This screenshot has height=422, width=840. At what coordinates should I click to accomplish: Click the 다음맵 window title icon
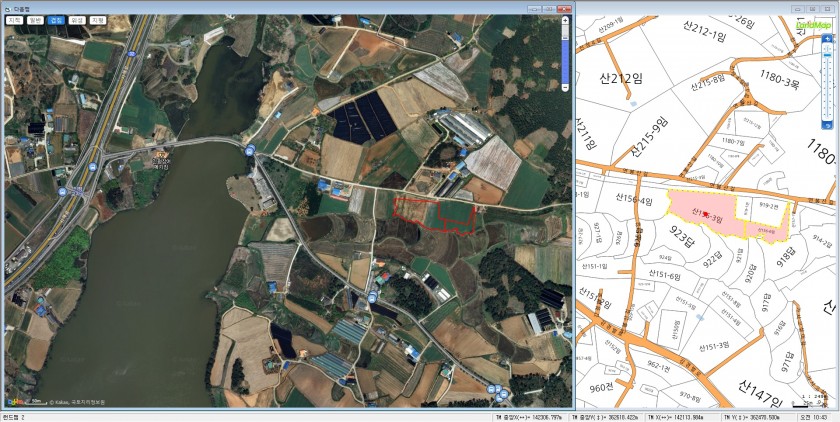click(8, 6)
